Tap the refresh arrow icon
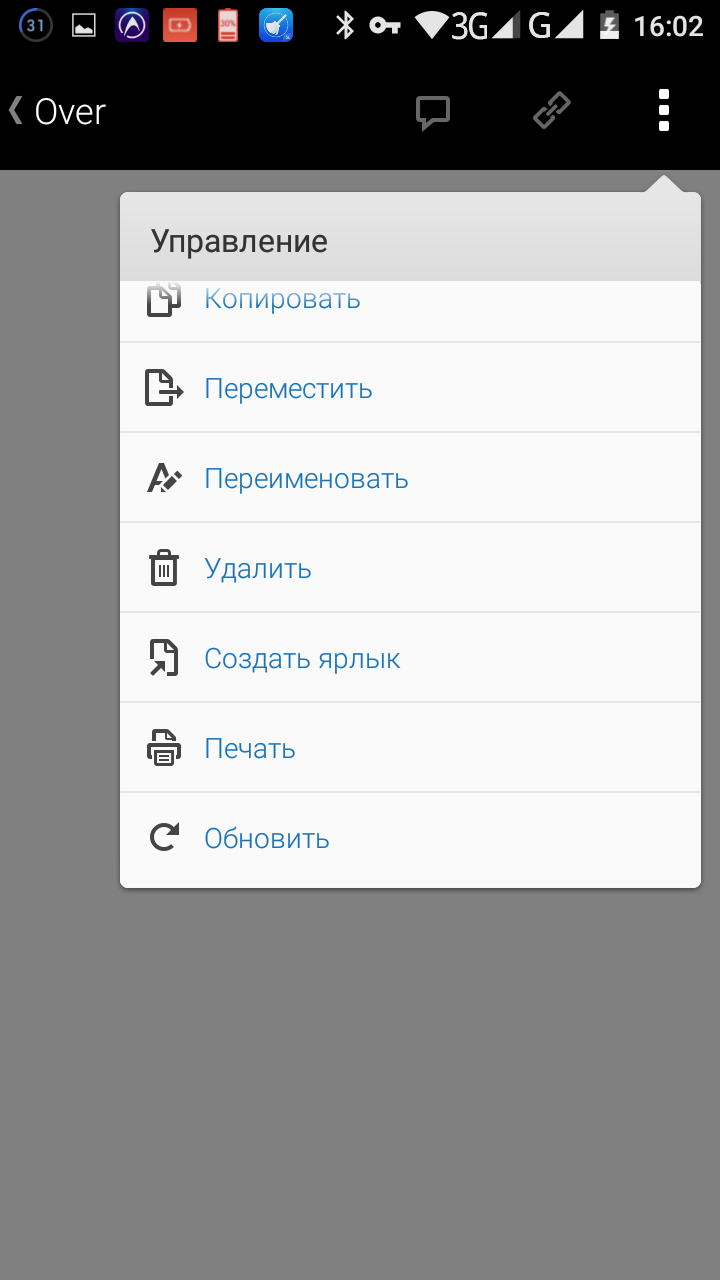This screenshot has width=720, height=1280. point(164,838)
